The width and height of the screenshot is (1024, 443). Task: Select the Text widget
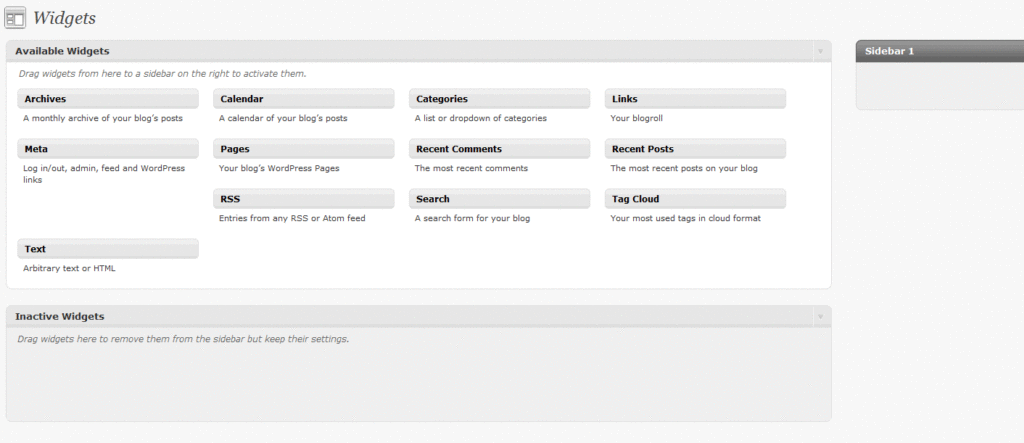108,249
